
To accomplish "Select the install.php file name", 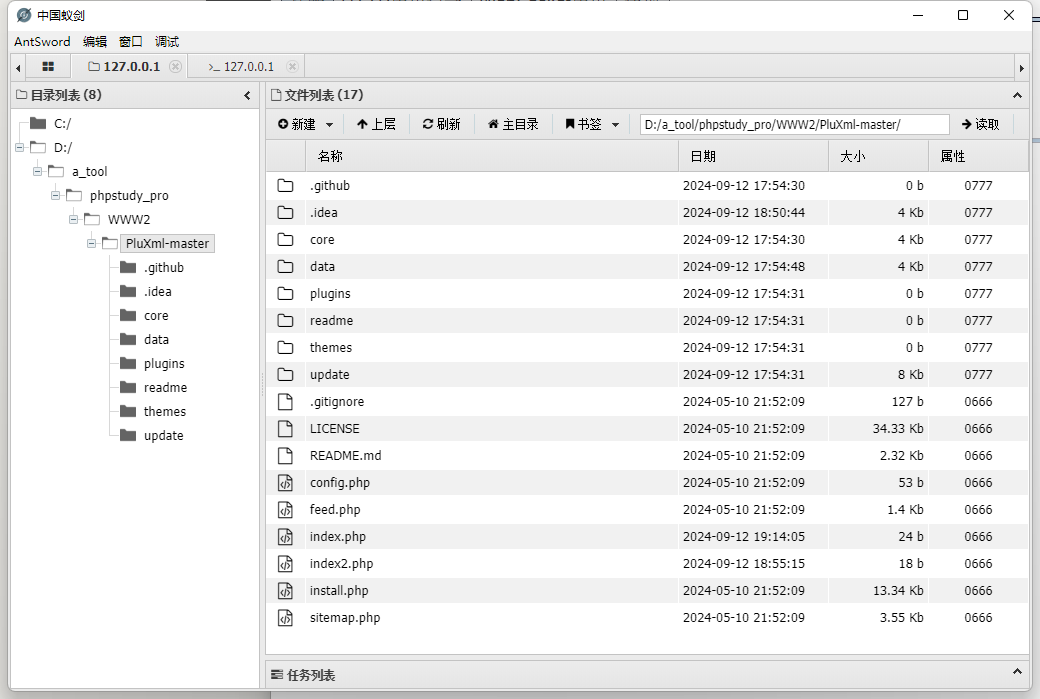I will (339, 590).
